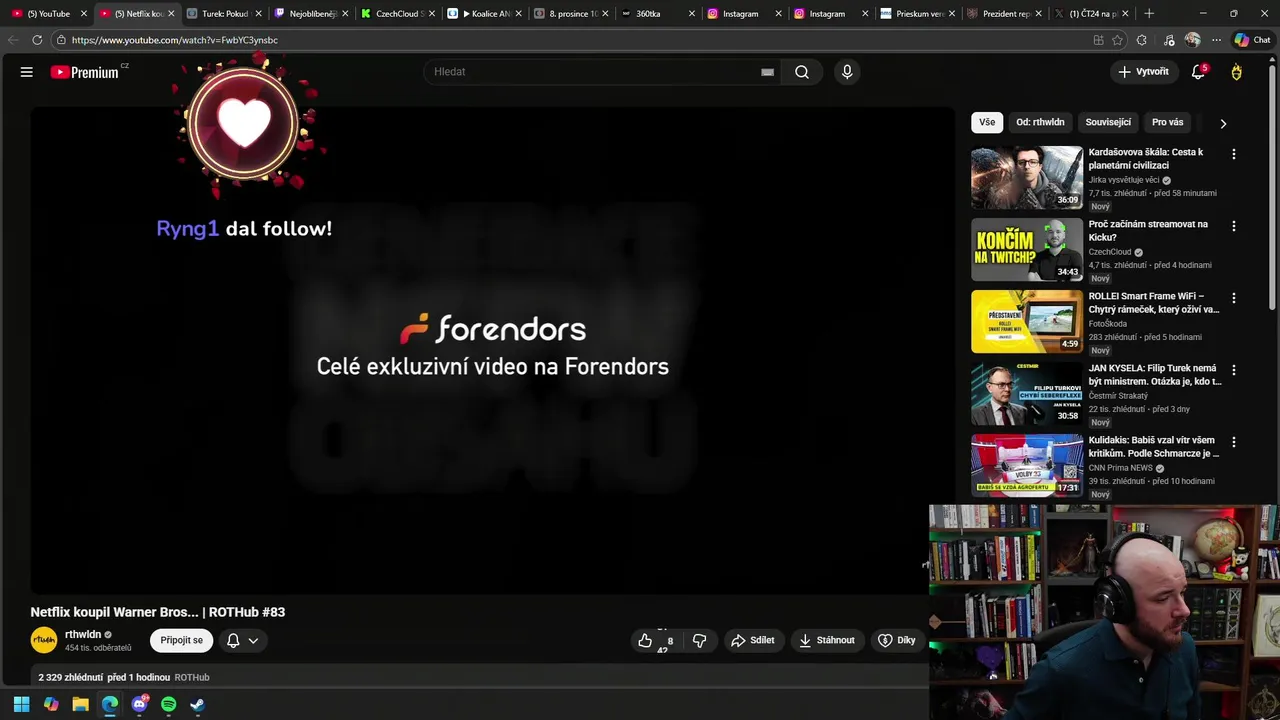The image size is (1280, 720).
Task: Add page to favorites with star icon
Action: click(1117, 40)
